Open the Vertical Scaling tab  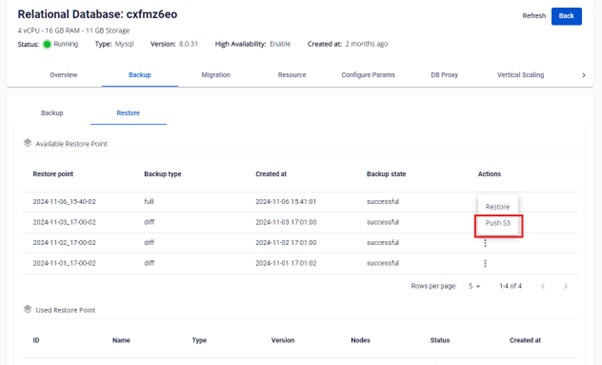[x=521, y=75]
